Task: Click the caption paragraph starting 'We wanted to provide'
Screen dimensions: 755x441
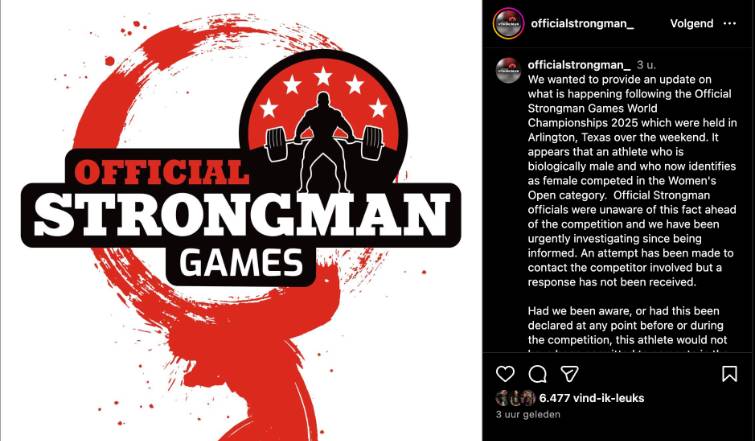Action: pyautogui.click(x=632, y=181)
